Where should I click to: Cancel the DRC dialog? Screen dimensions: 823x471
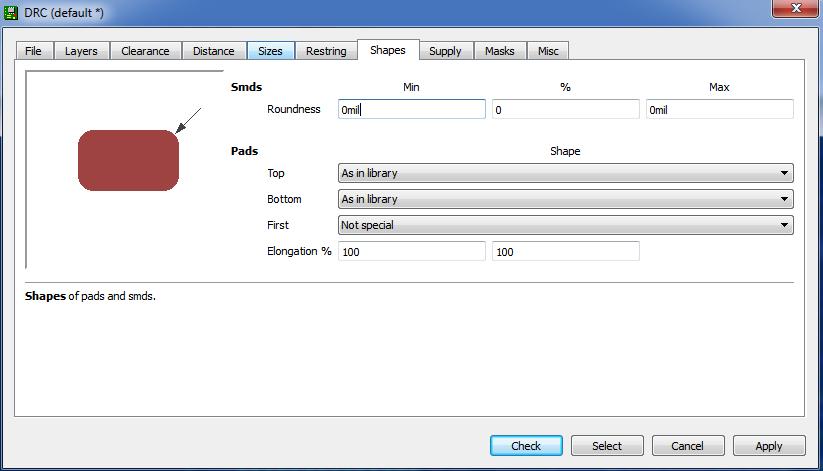point(688,445)
